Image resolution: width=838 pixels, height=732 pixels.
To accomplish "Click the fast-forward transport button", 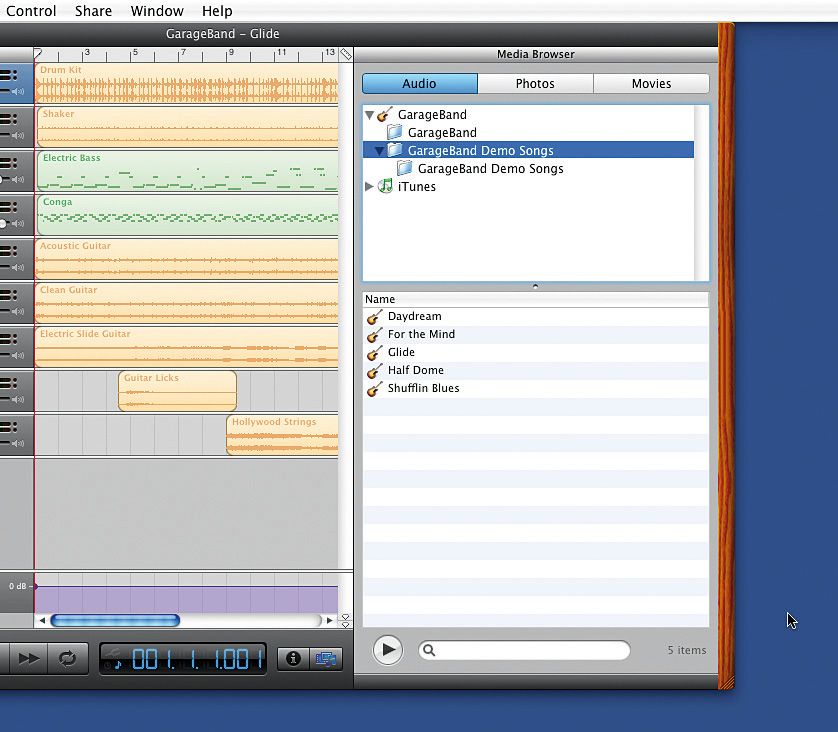I will [28, 658].
